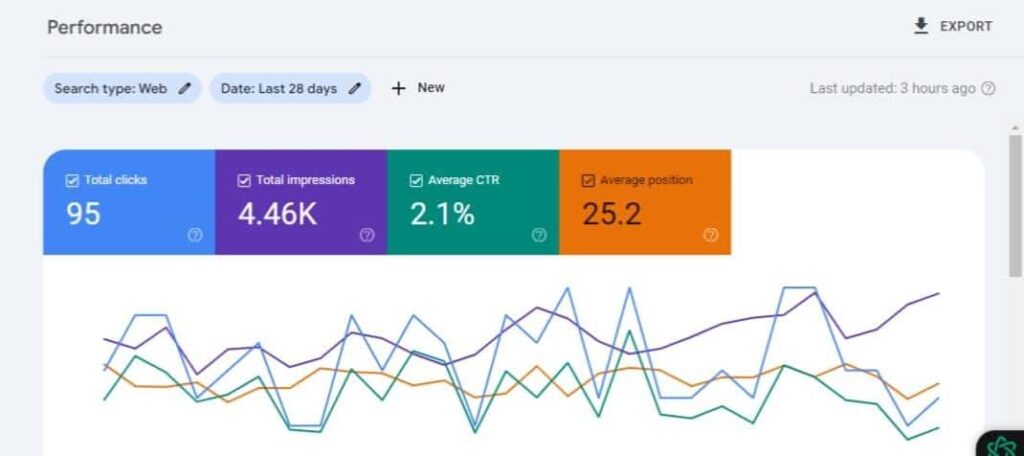The width and height of the screenshot is (1024, 456).
Task: Open help icon on Total impressions card
Action: pyautogui.click(x=367, y=235)
